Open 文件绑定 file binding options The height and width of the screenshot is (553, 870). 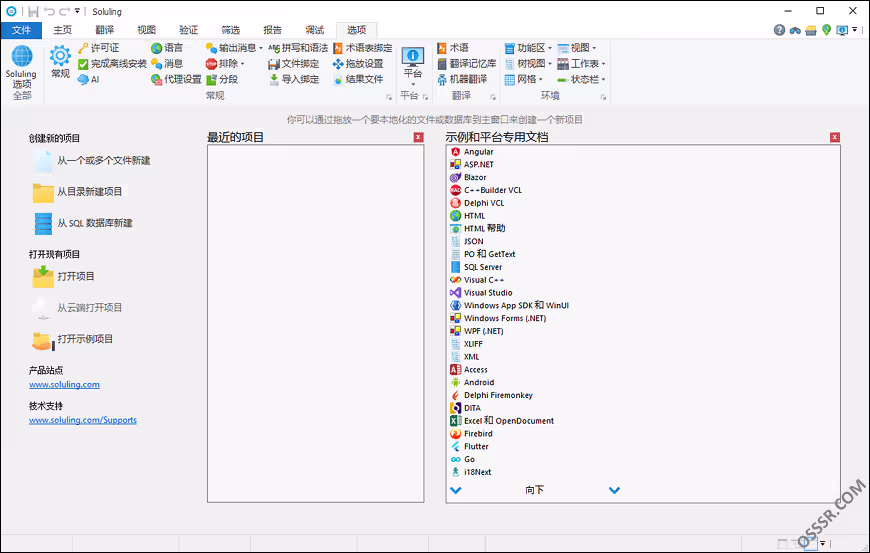pos(294,64)
